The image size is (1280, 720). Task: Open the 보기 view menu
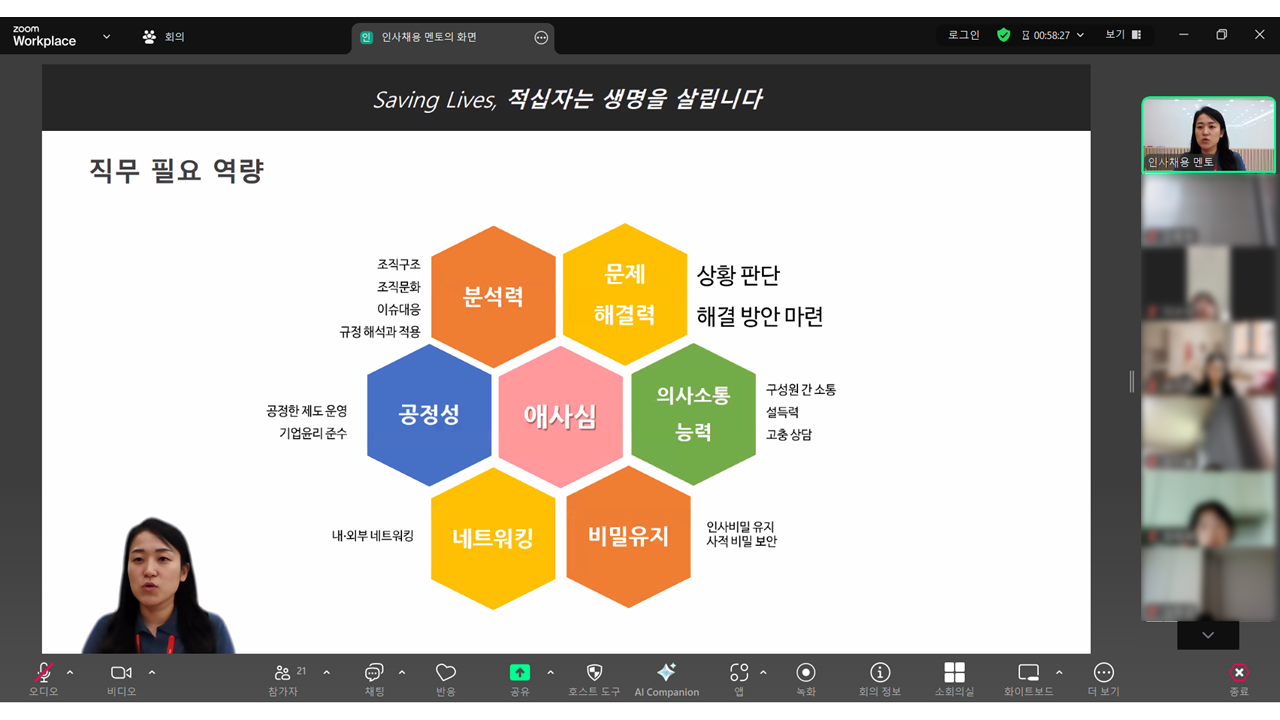coord(1122,35)
